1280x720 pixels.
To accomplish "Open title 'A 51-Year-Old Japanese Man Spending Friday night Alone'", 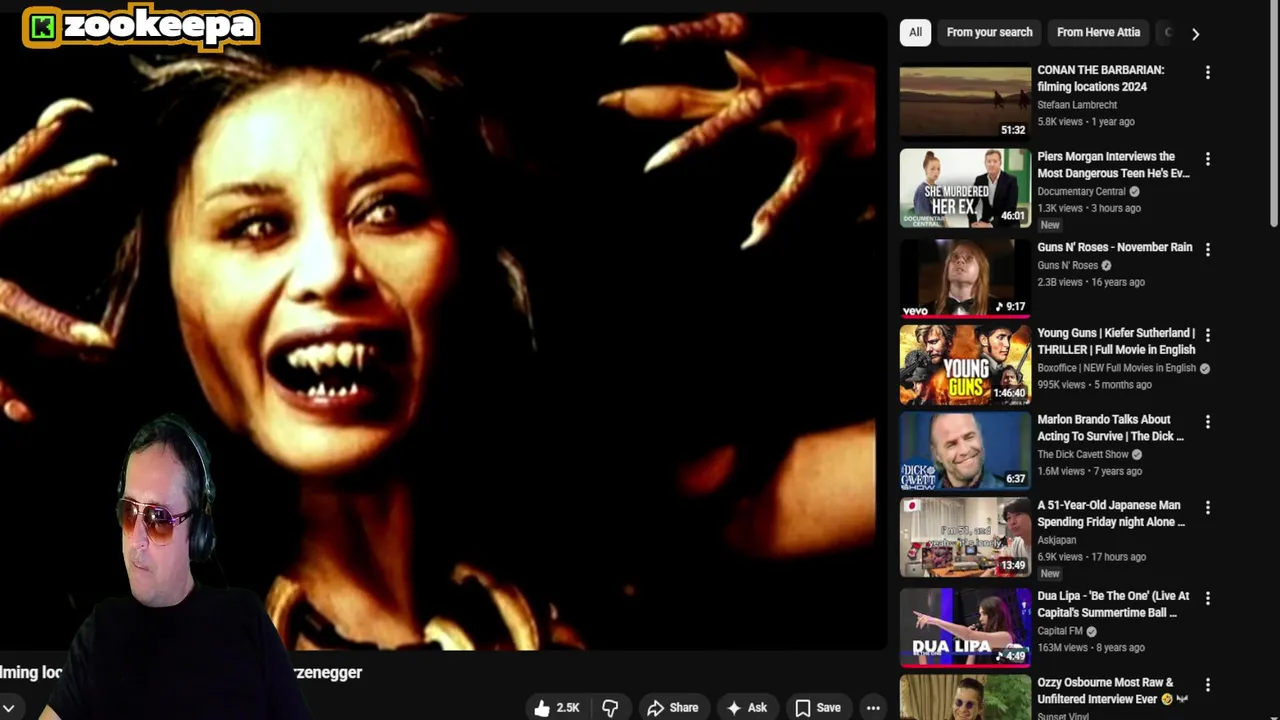I will (x=1111, y=514).
